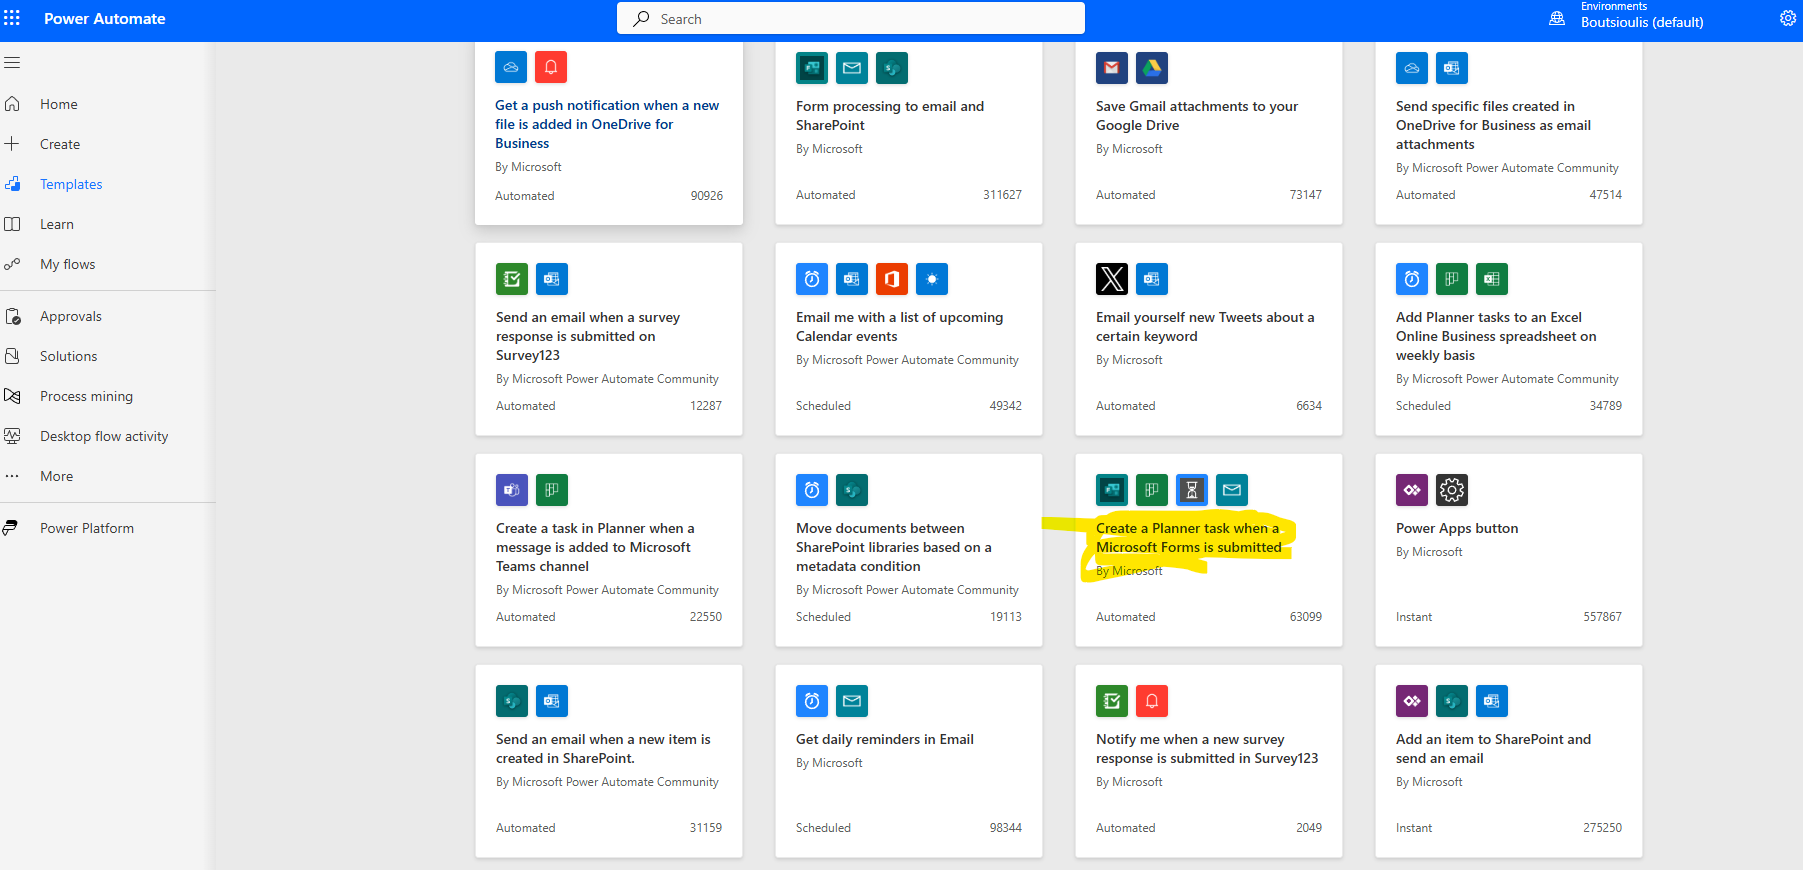
Task: Open Templates in the sidebar
Action: (x=71, y=184)
